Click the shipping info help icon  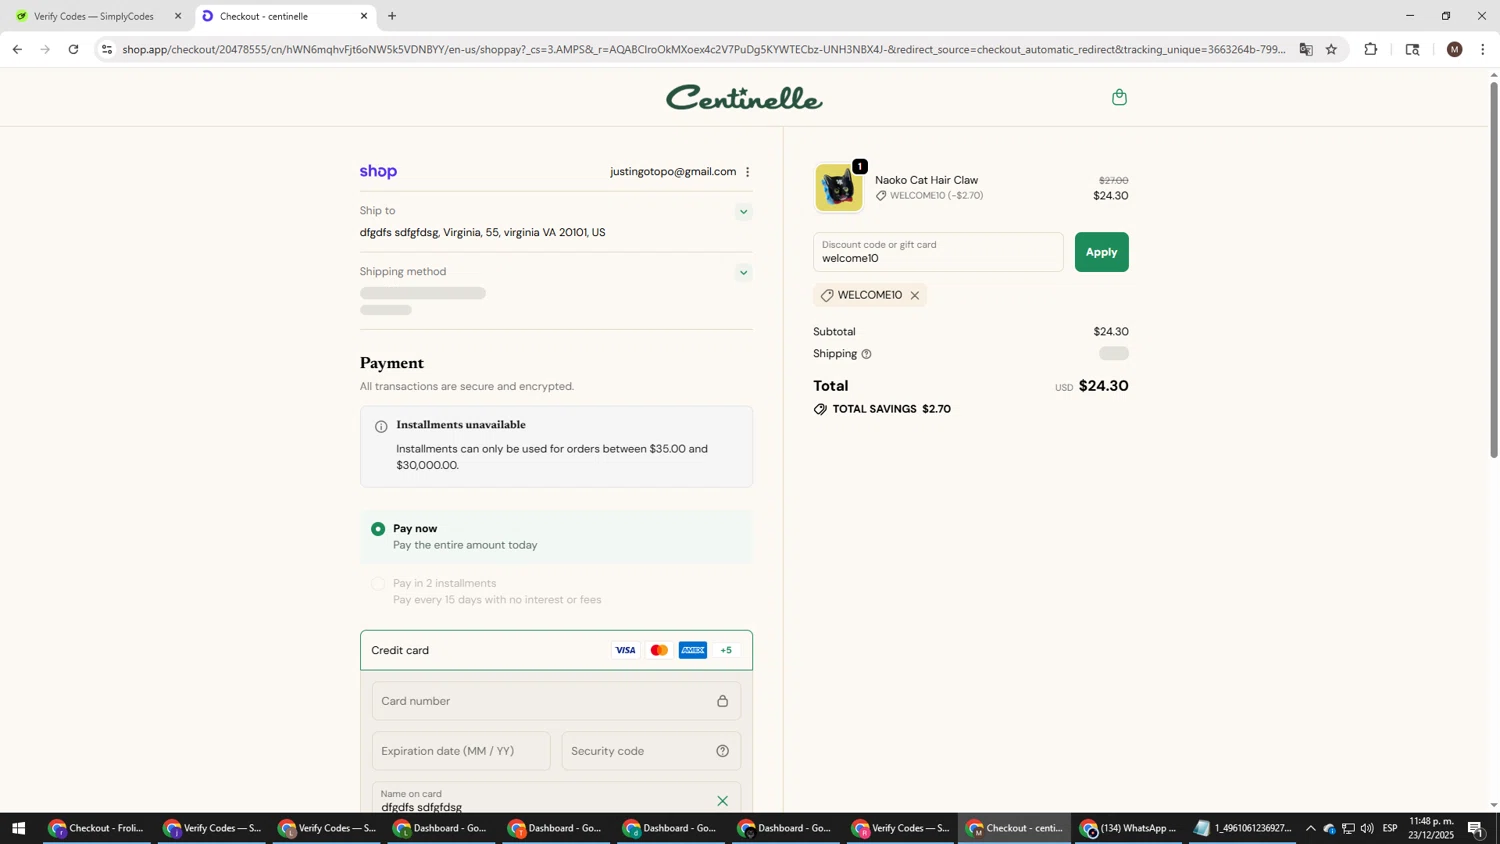[x=866, y=354]
